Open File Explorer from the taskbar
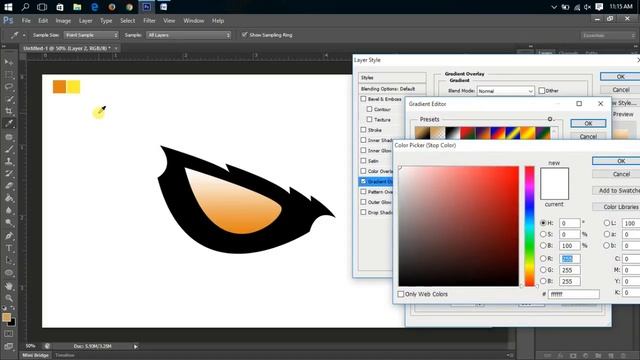Image resolution: width=640 pixels, height=360 pixels. [77, 7]
